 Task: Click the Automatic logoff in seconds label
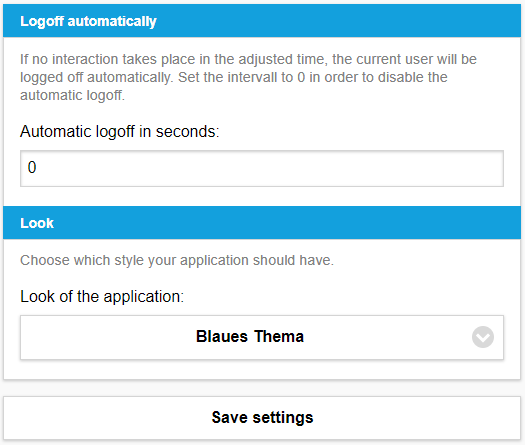[120, 131]
